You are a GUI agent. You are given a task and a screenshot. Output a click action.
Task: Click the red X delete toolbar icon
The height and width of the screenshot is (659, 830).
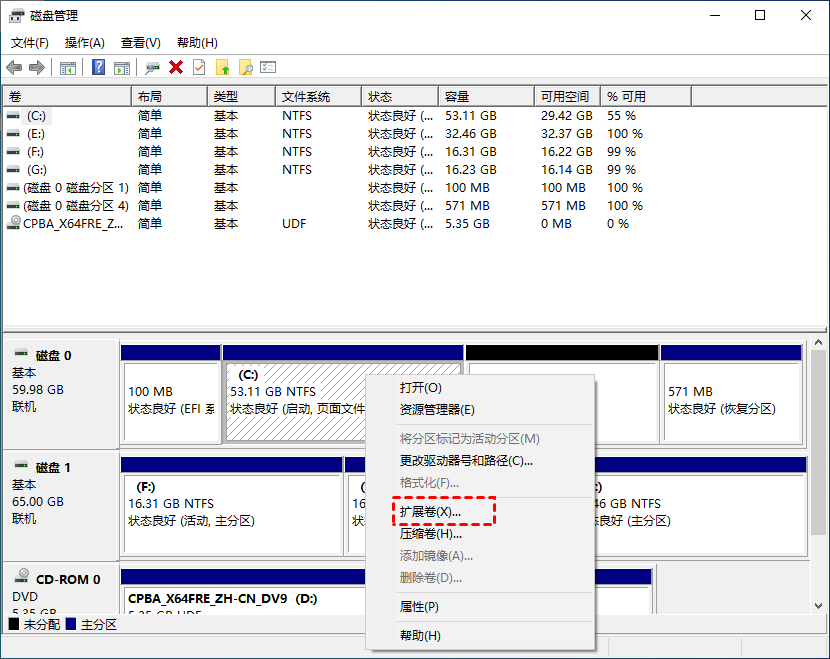click(x=177, y=67)
